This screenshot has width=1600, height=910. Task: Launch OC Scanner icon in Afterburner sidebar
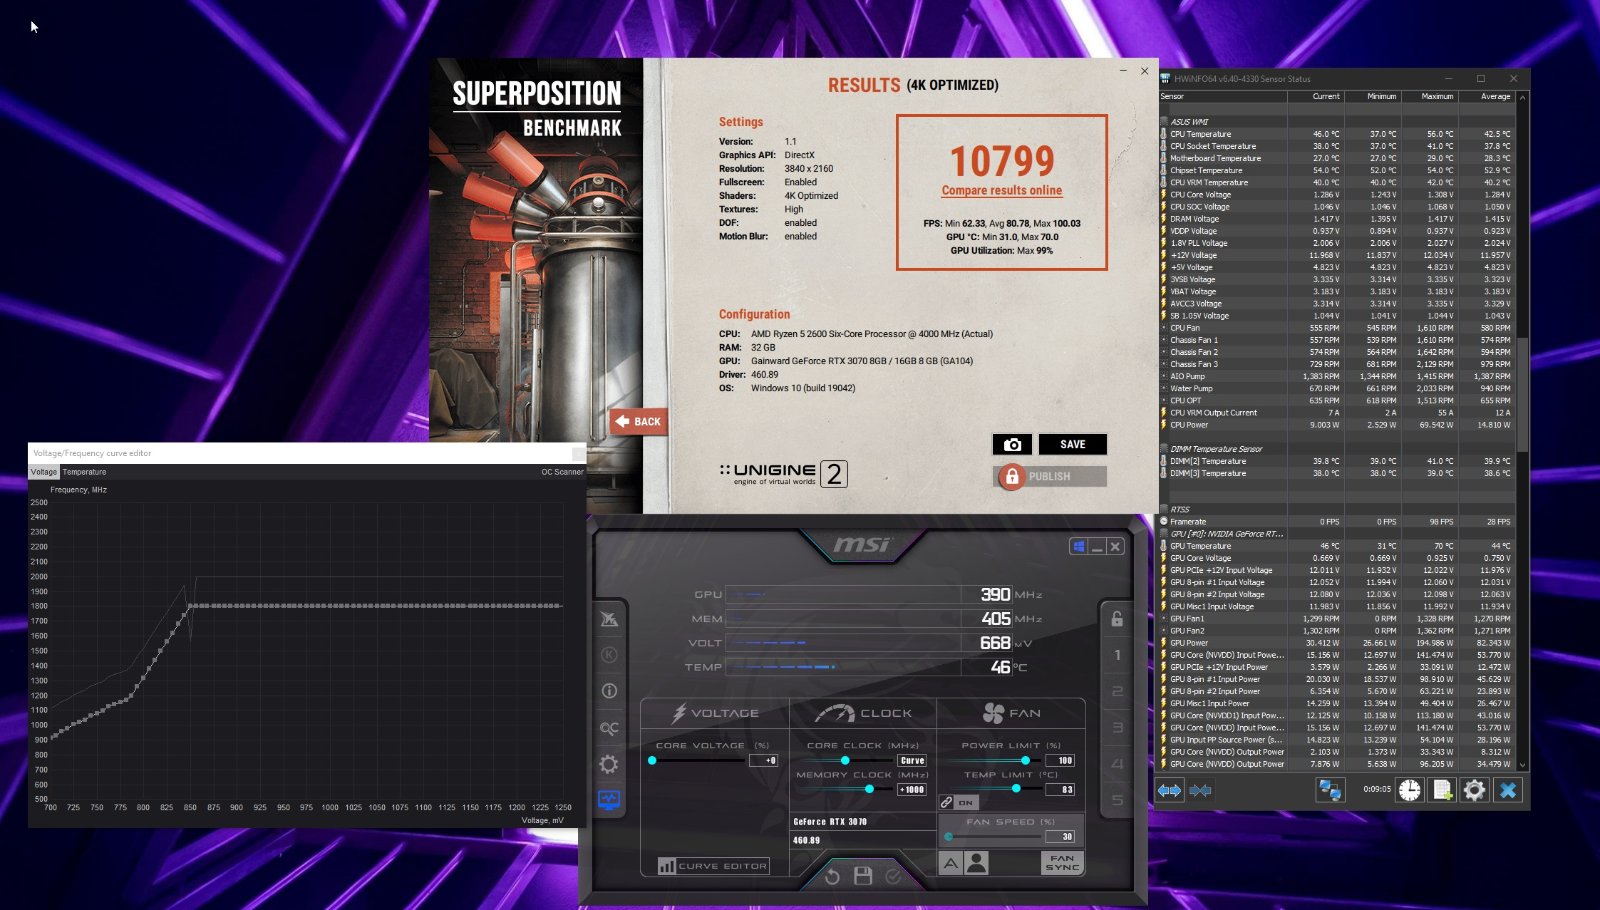[609, 728]
